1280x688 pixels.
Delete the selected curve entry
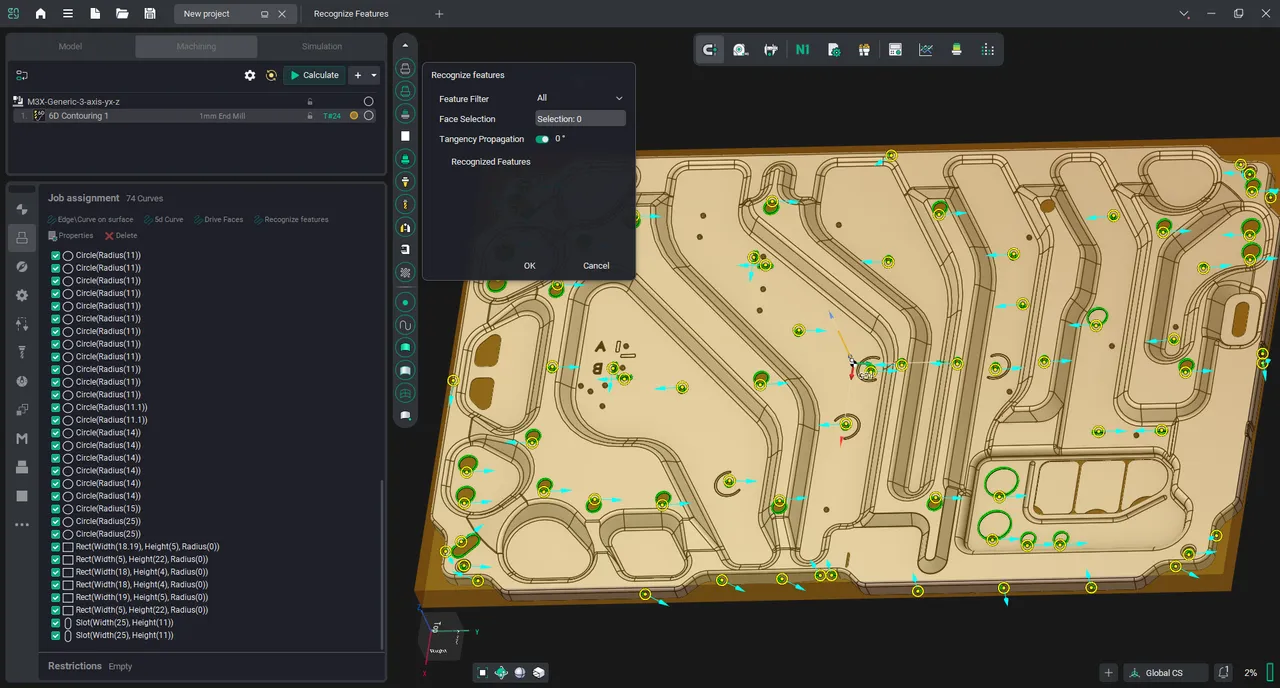coord(121,235)
